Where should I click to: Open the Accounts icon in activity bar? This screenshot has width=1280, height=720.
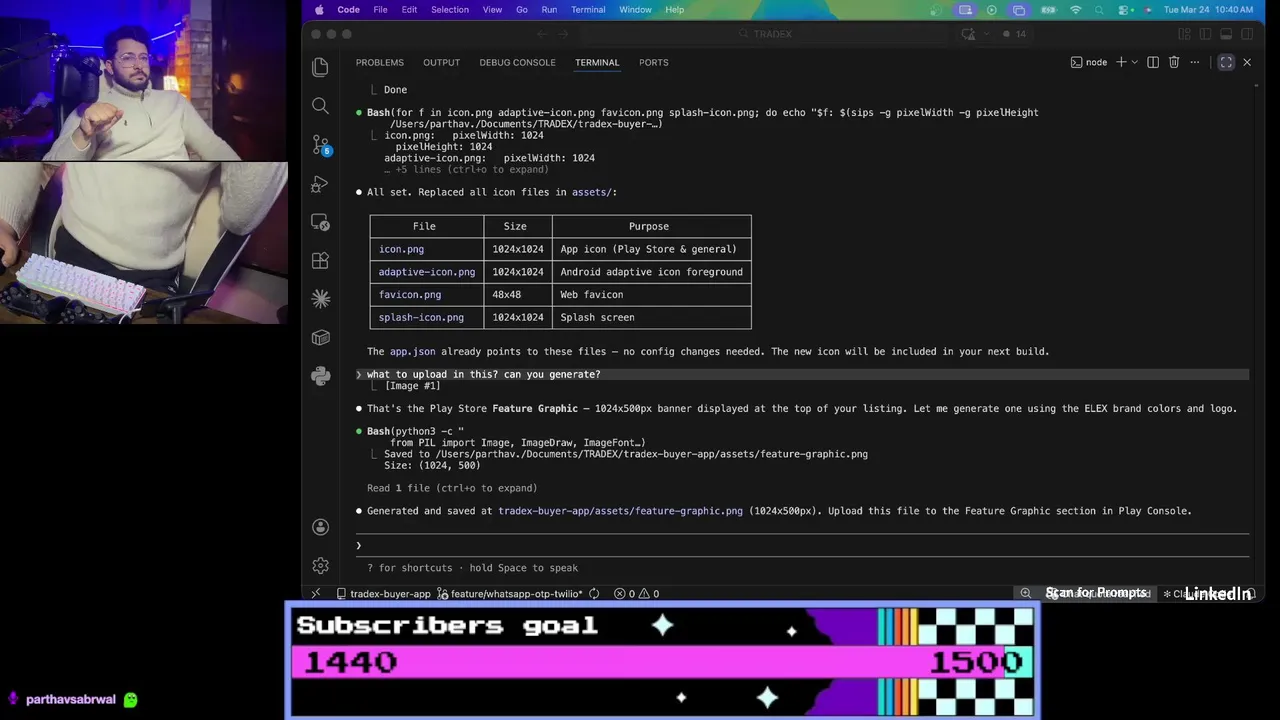click(320, 527)
